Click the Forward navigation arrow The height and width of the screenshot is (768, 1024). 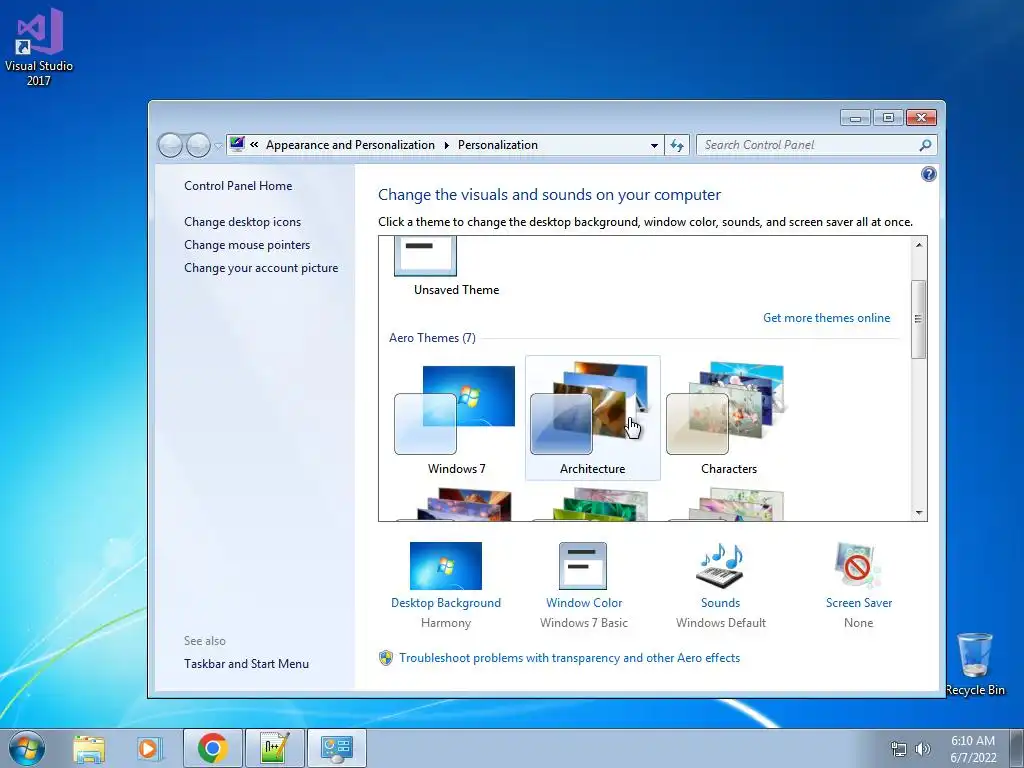coord(198,145)
